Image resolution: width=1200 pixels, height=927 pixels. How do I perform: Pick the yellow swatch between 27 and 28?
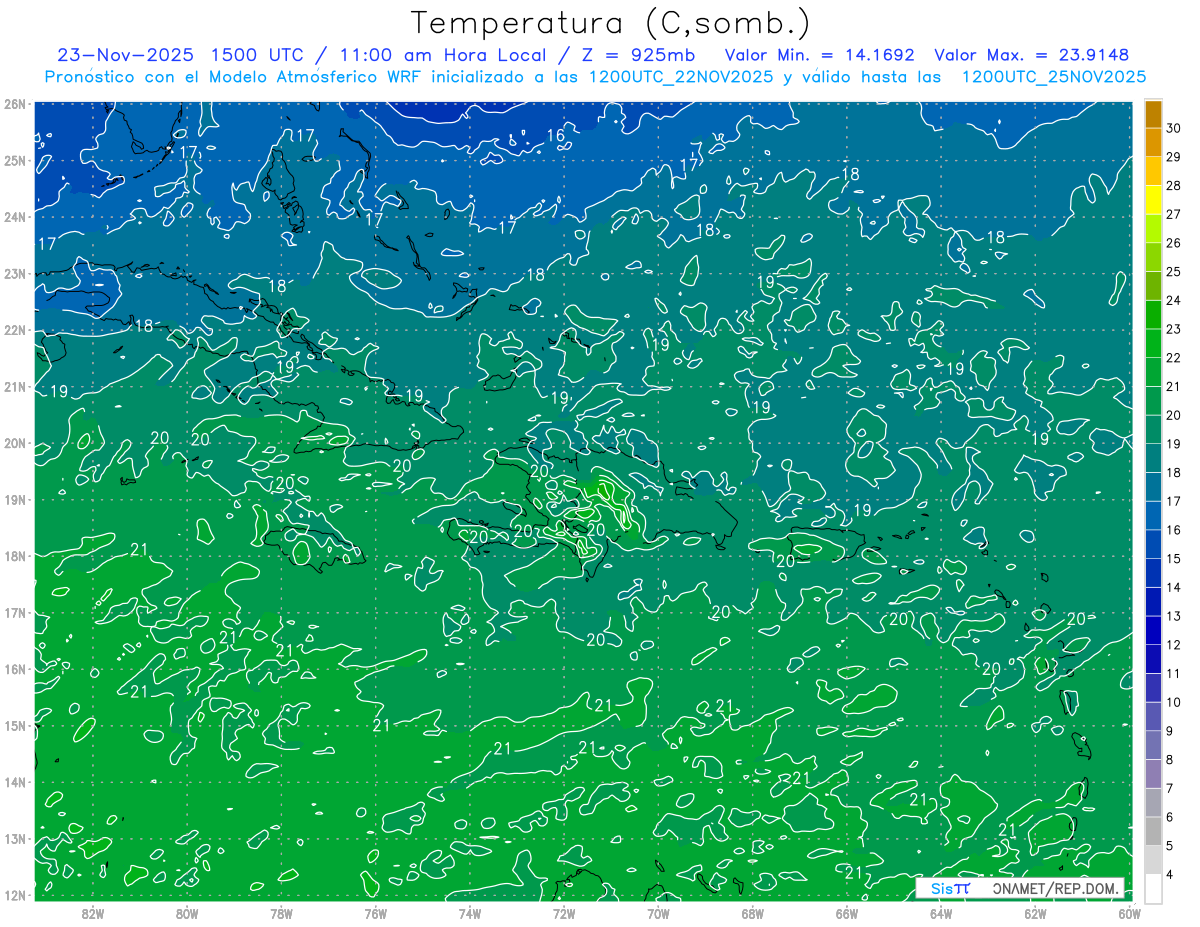[x=1153, y=200]
